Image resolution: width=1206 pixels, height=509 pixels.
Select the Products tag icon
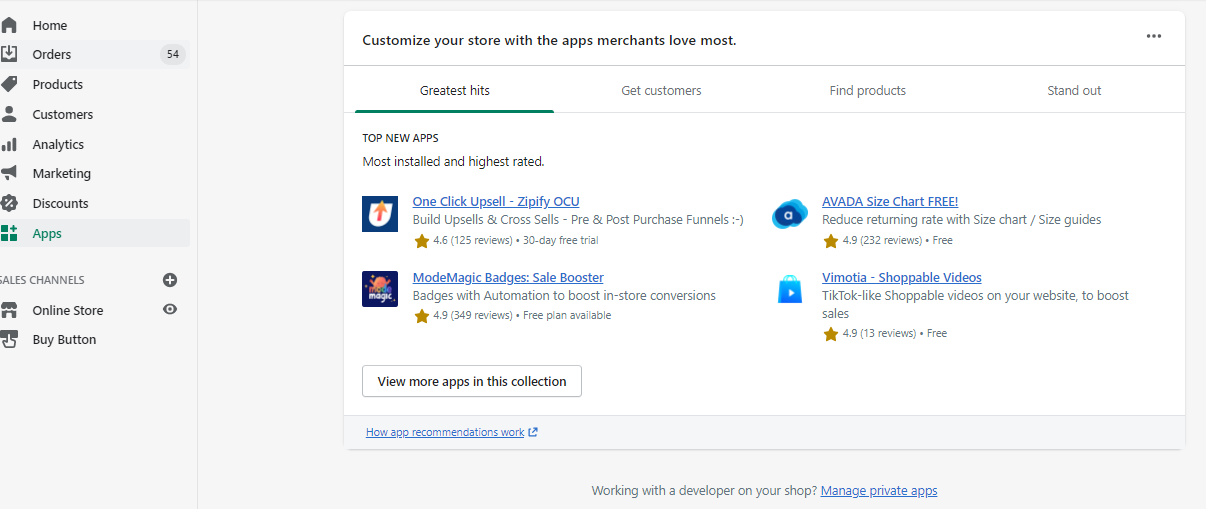(x=9, y=84)
